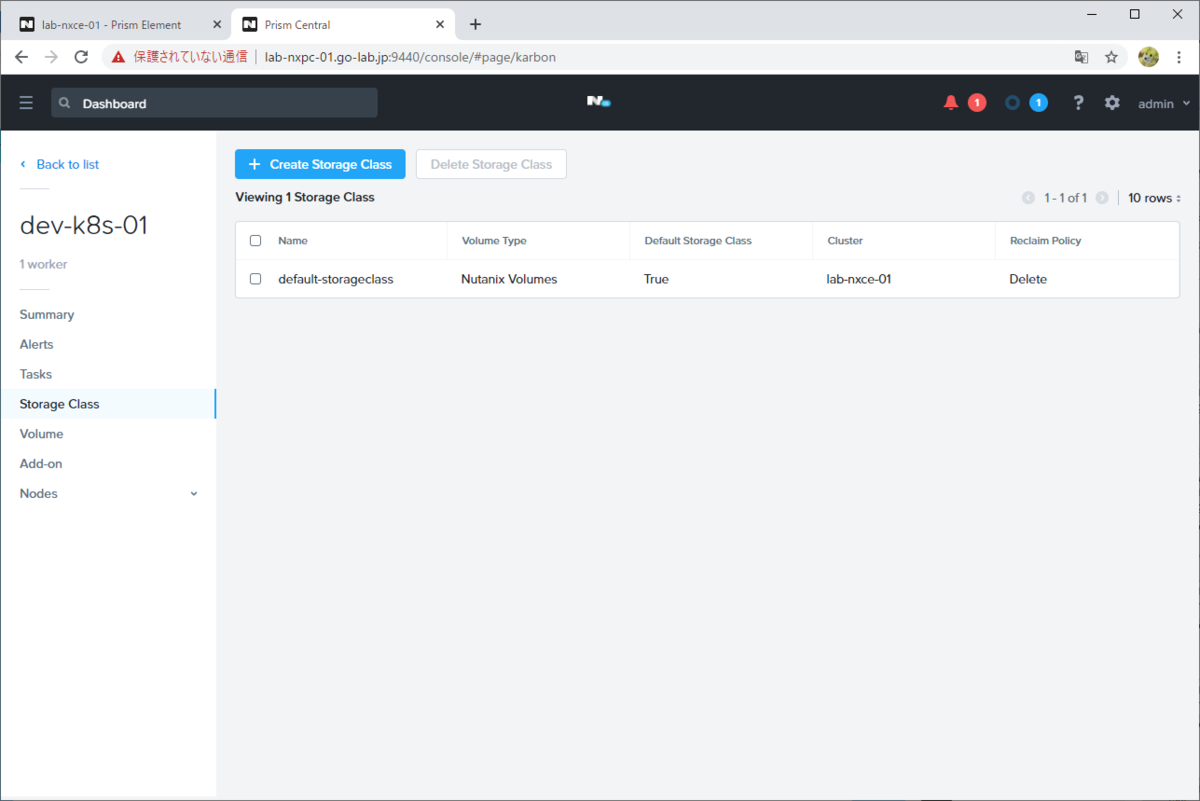1200x801 pixels.
Task: Open Add-on in the sidebar
Action: click(x=41, y=464)
